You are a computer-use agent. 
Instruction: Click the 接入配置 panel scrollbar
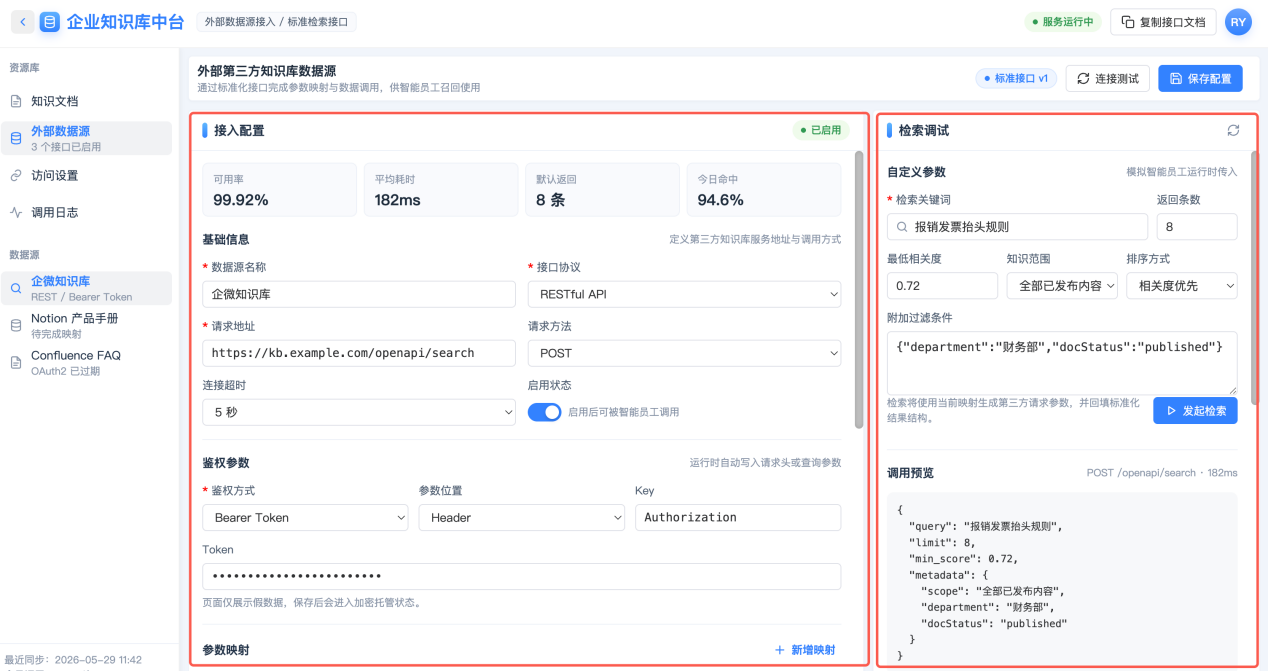pyautogui.click(x=859, y=290)
